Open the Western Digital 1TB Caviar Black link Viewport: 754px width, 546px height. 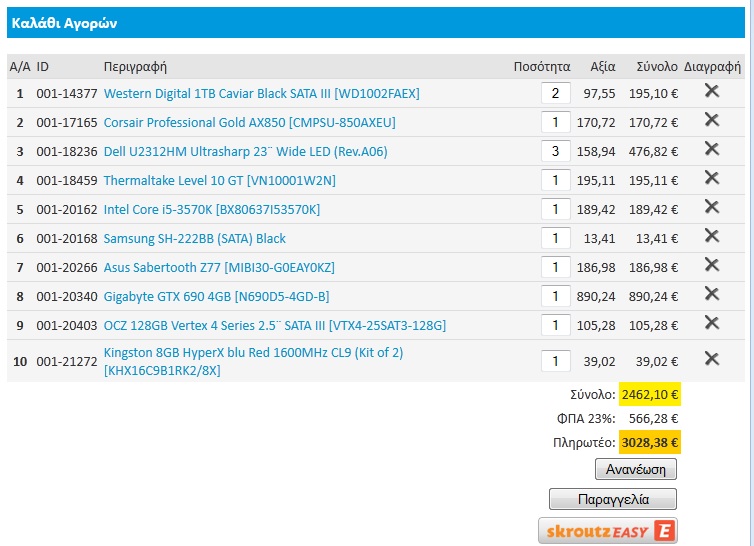point(262,93)
